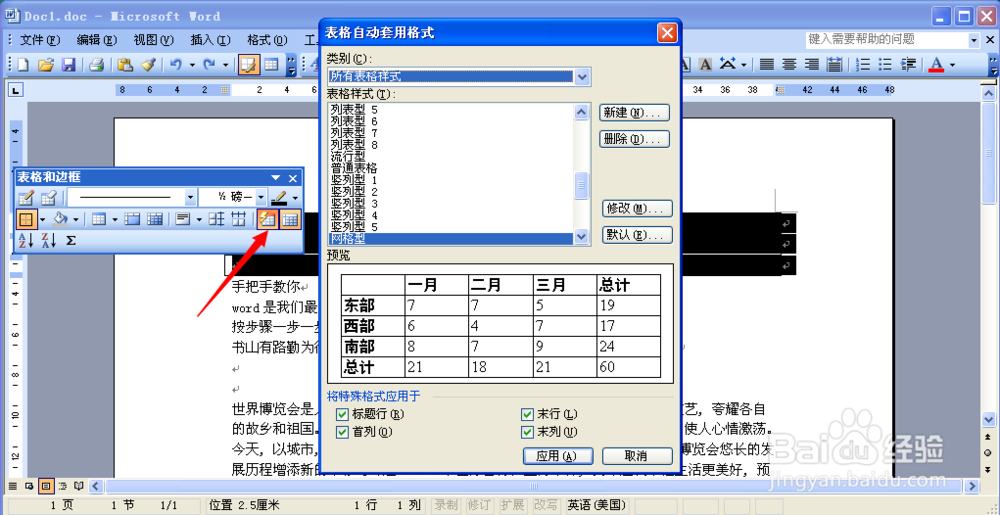Image resolution: width=1000 pixels, height=515 pixels.
Task: Open the line style dropdown
Action: click(190, 198)
